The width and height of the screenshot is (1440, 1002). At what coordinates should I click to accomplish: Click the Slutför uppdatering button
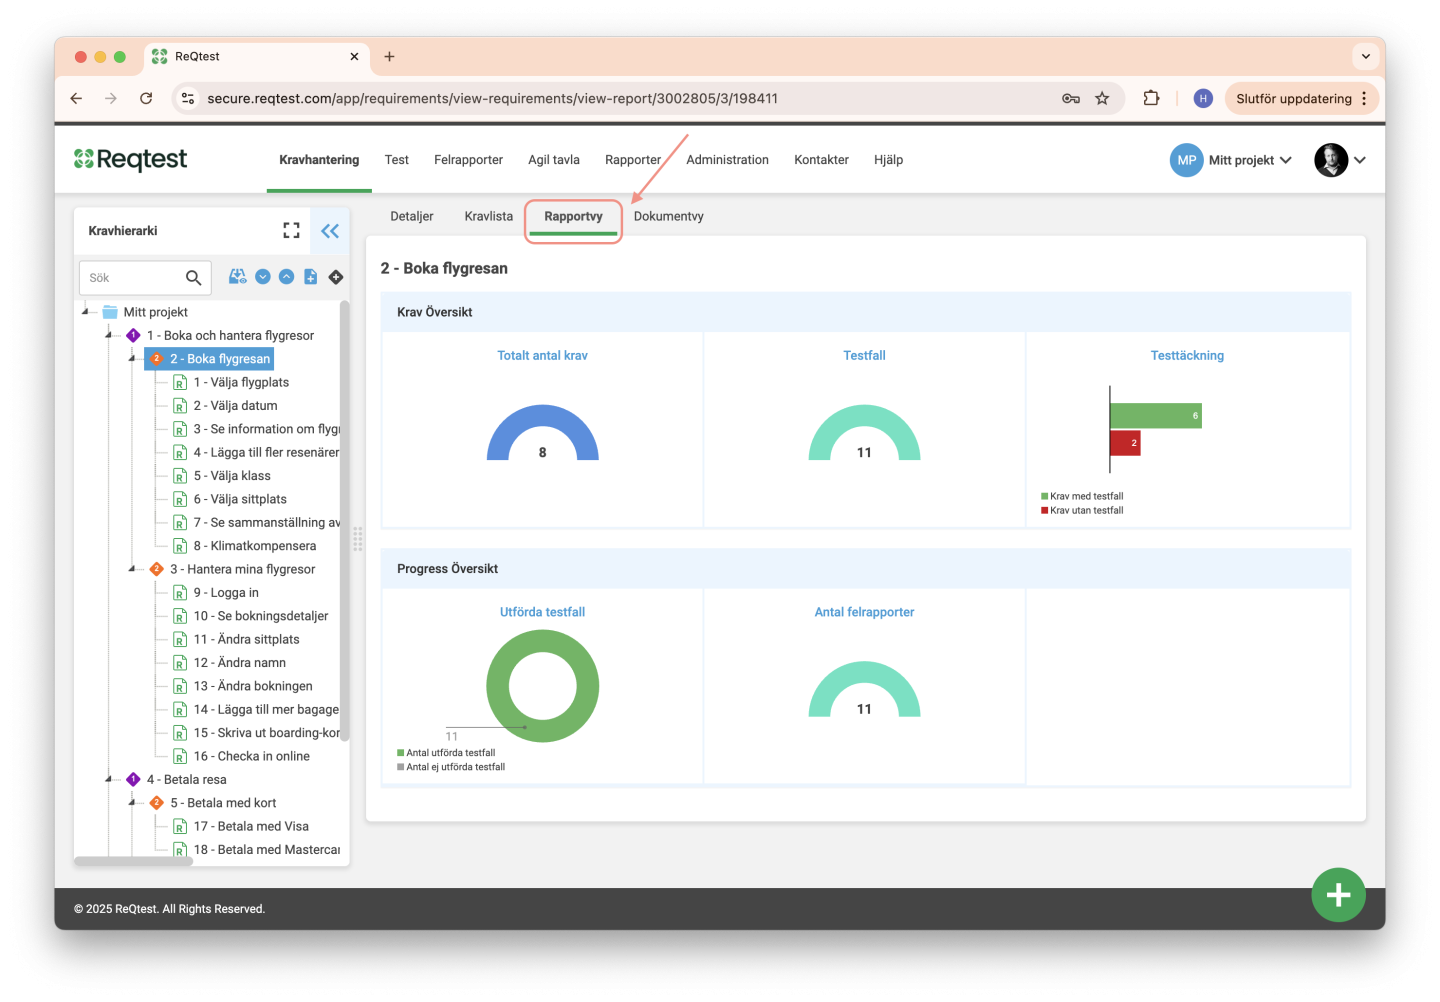coord(1294,98)
